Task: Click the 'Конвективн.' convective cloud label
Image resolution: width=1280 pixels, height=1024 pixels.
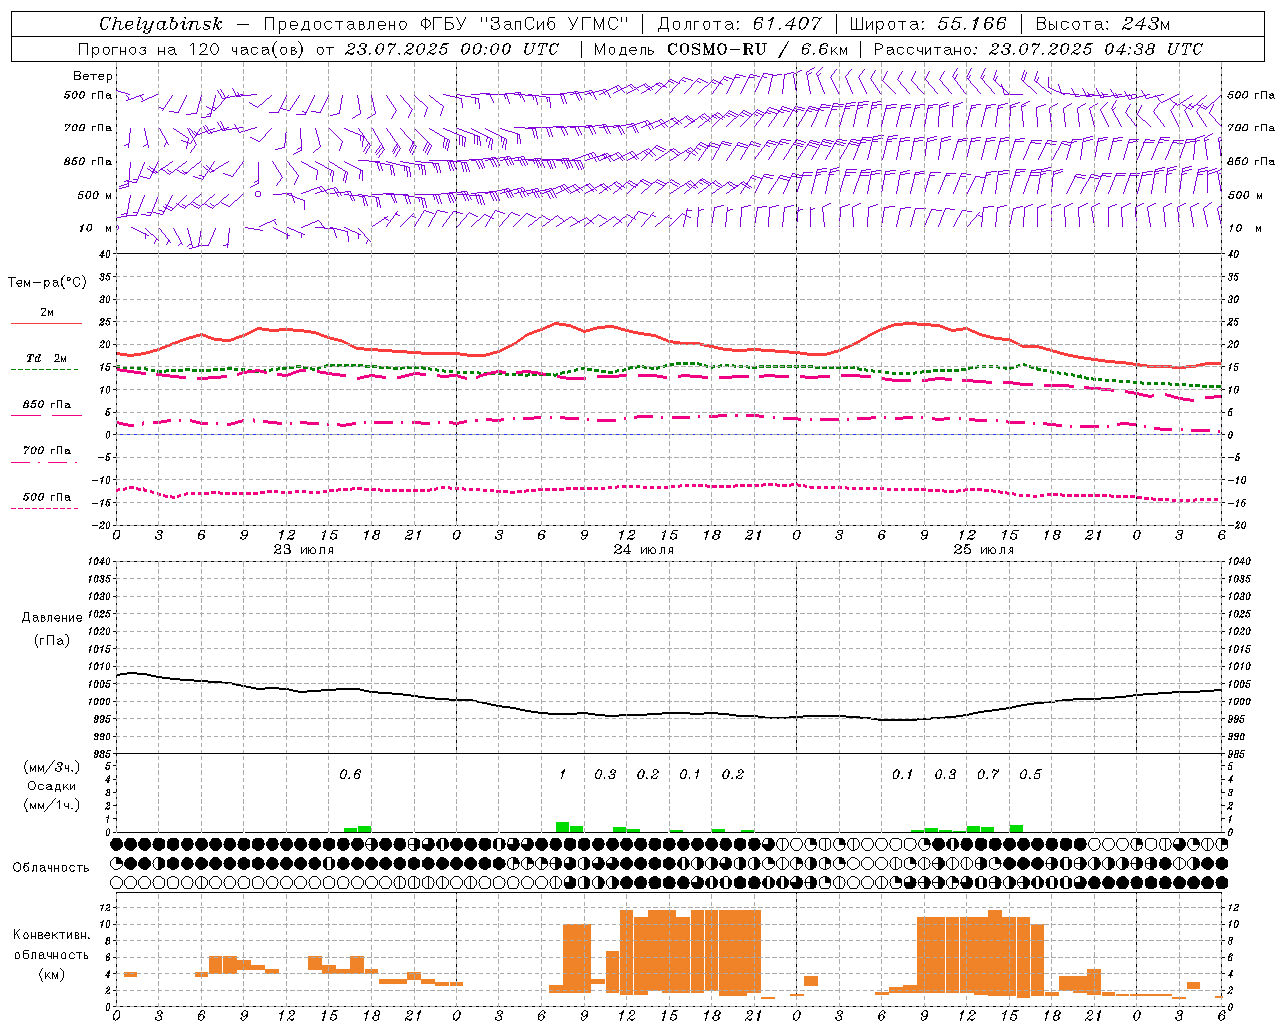Action: point(51,935)
